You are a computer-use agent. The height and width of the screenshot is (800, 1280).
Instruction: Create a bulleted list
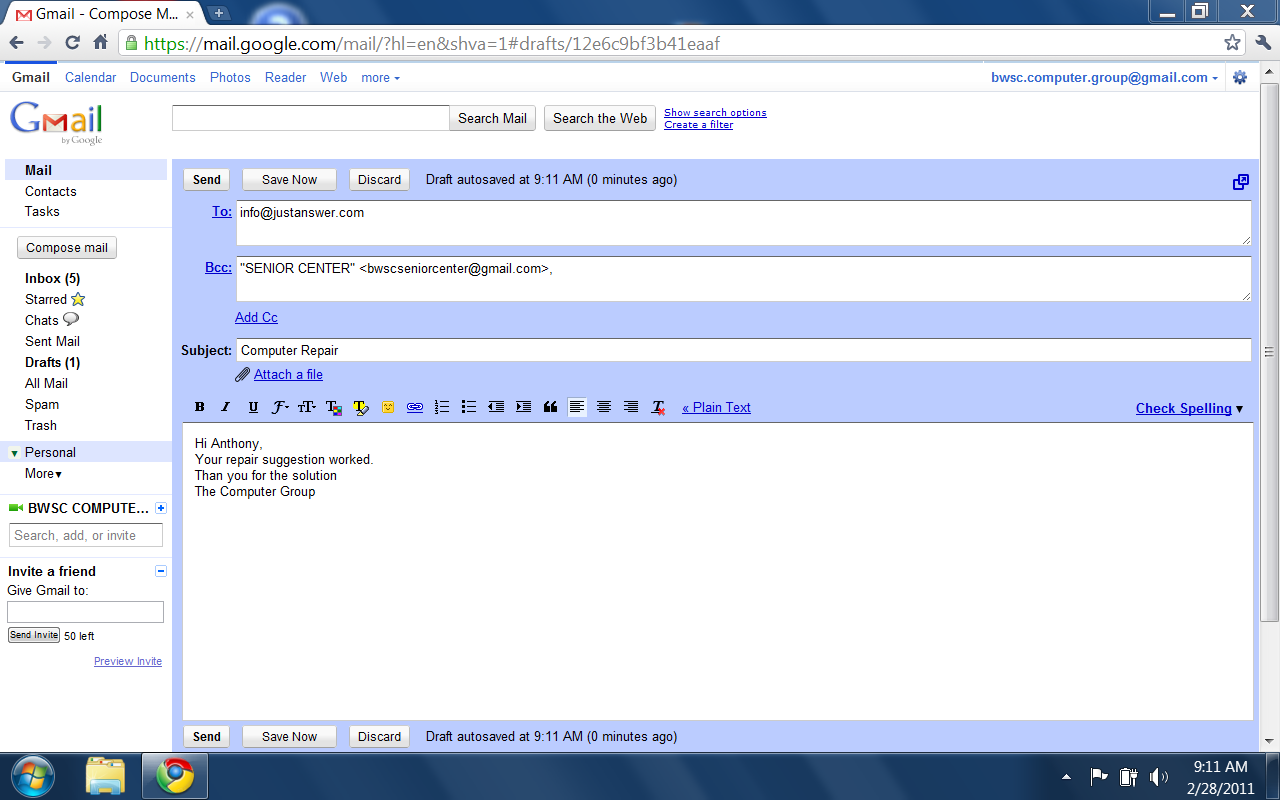469,407
